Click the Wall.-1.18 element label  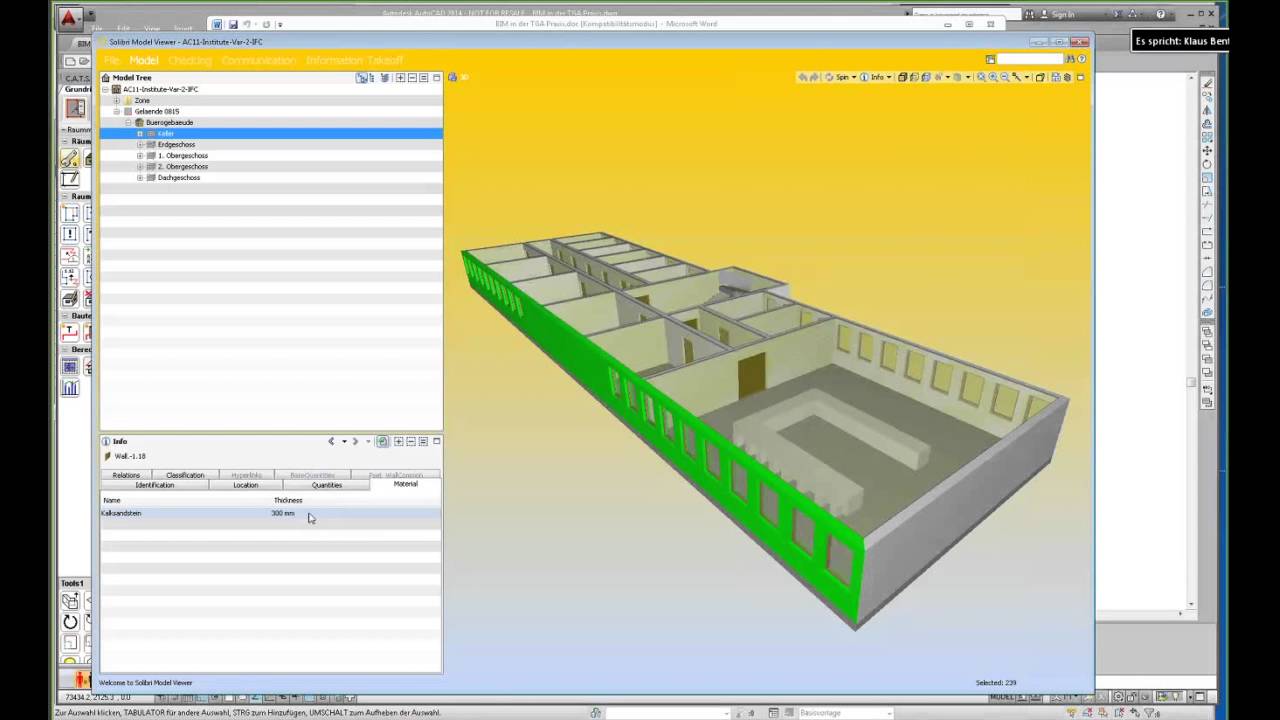(x=130, y=456)
